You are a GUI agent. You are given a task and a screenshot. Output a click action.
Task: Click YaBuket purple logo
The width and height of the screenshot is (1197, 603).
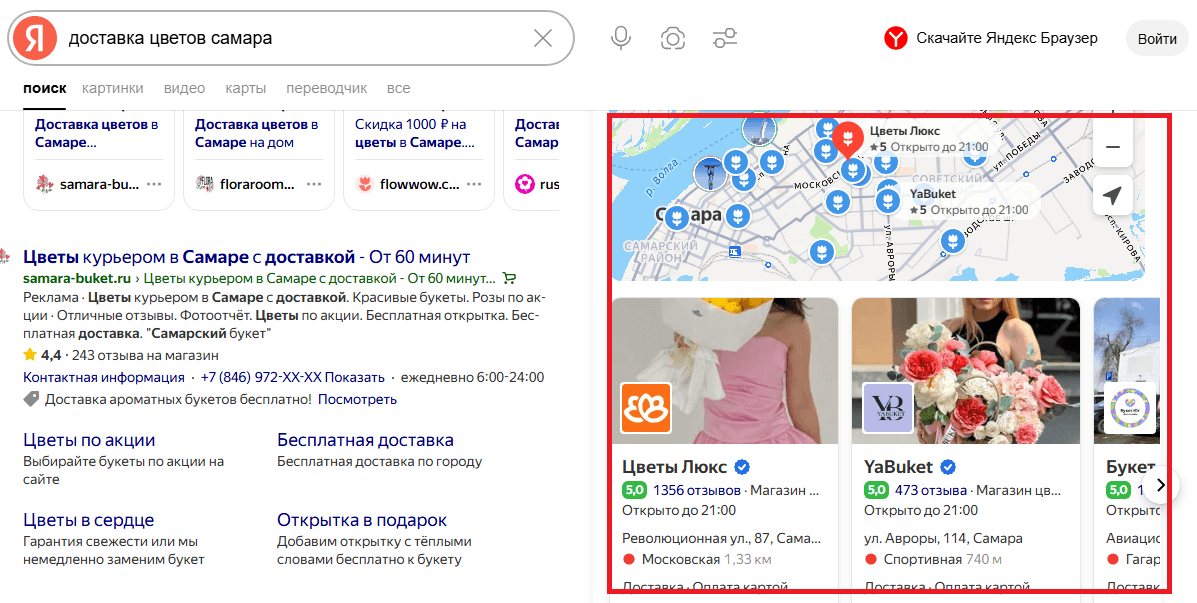coord(888,408)
